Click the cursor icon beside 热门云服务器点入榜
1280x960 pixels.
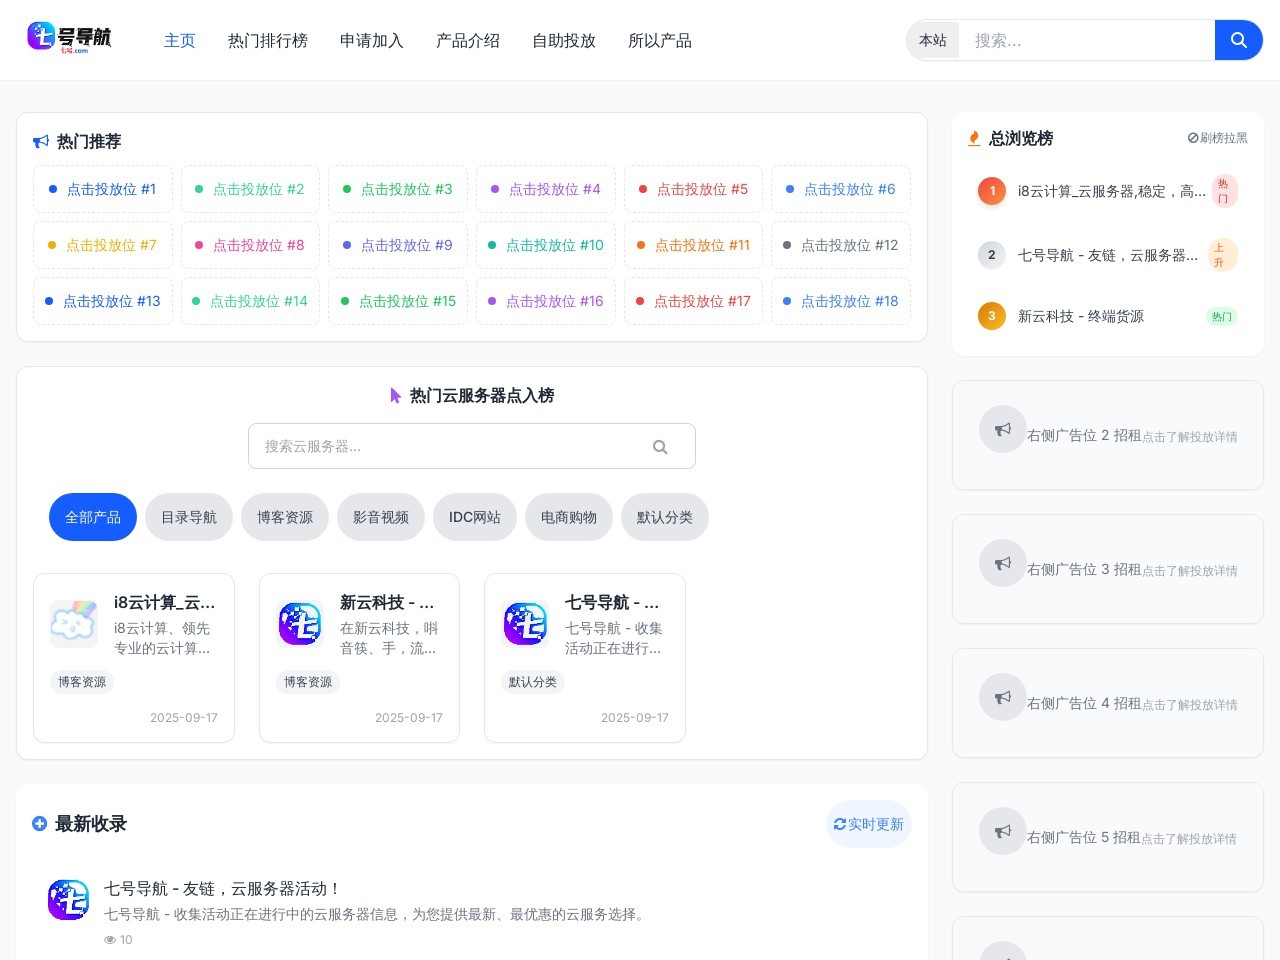click(396, 396)
